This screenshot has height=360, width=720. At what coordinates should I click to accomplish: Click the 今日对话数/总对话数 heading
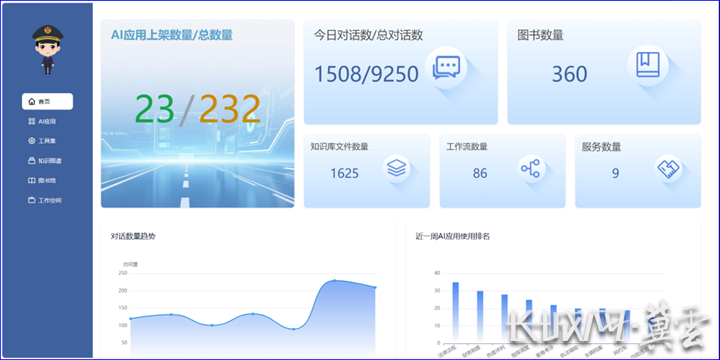(368, 35)
